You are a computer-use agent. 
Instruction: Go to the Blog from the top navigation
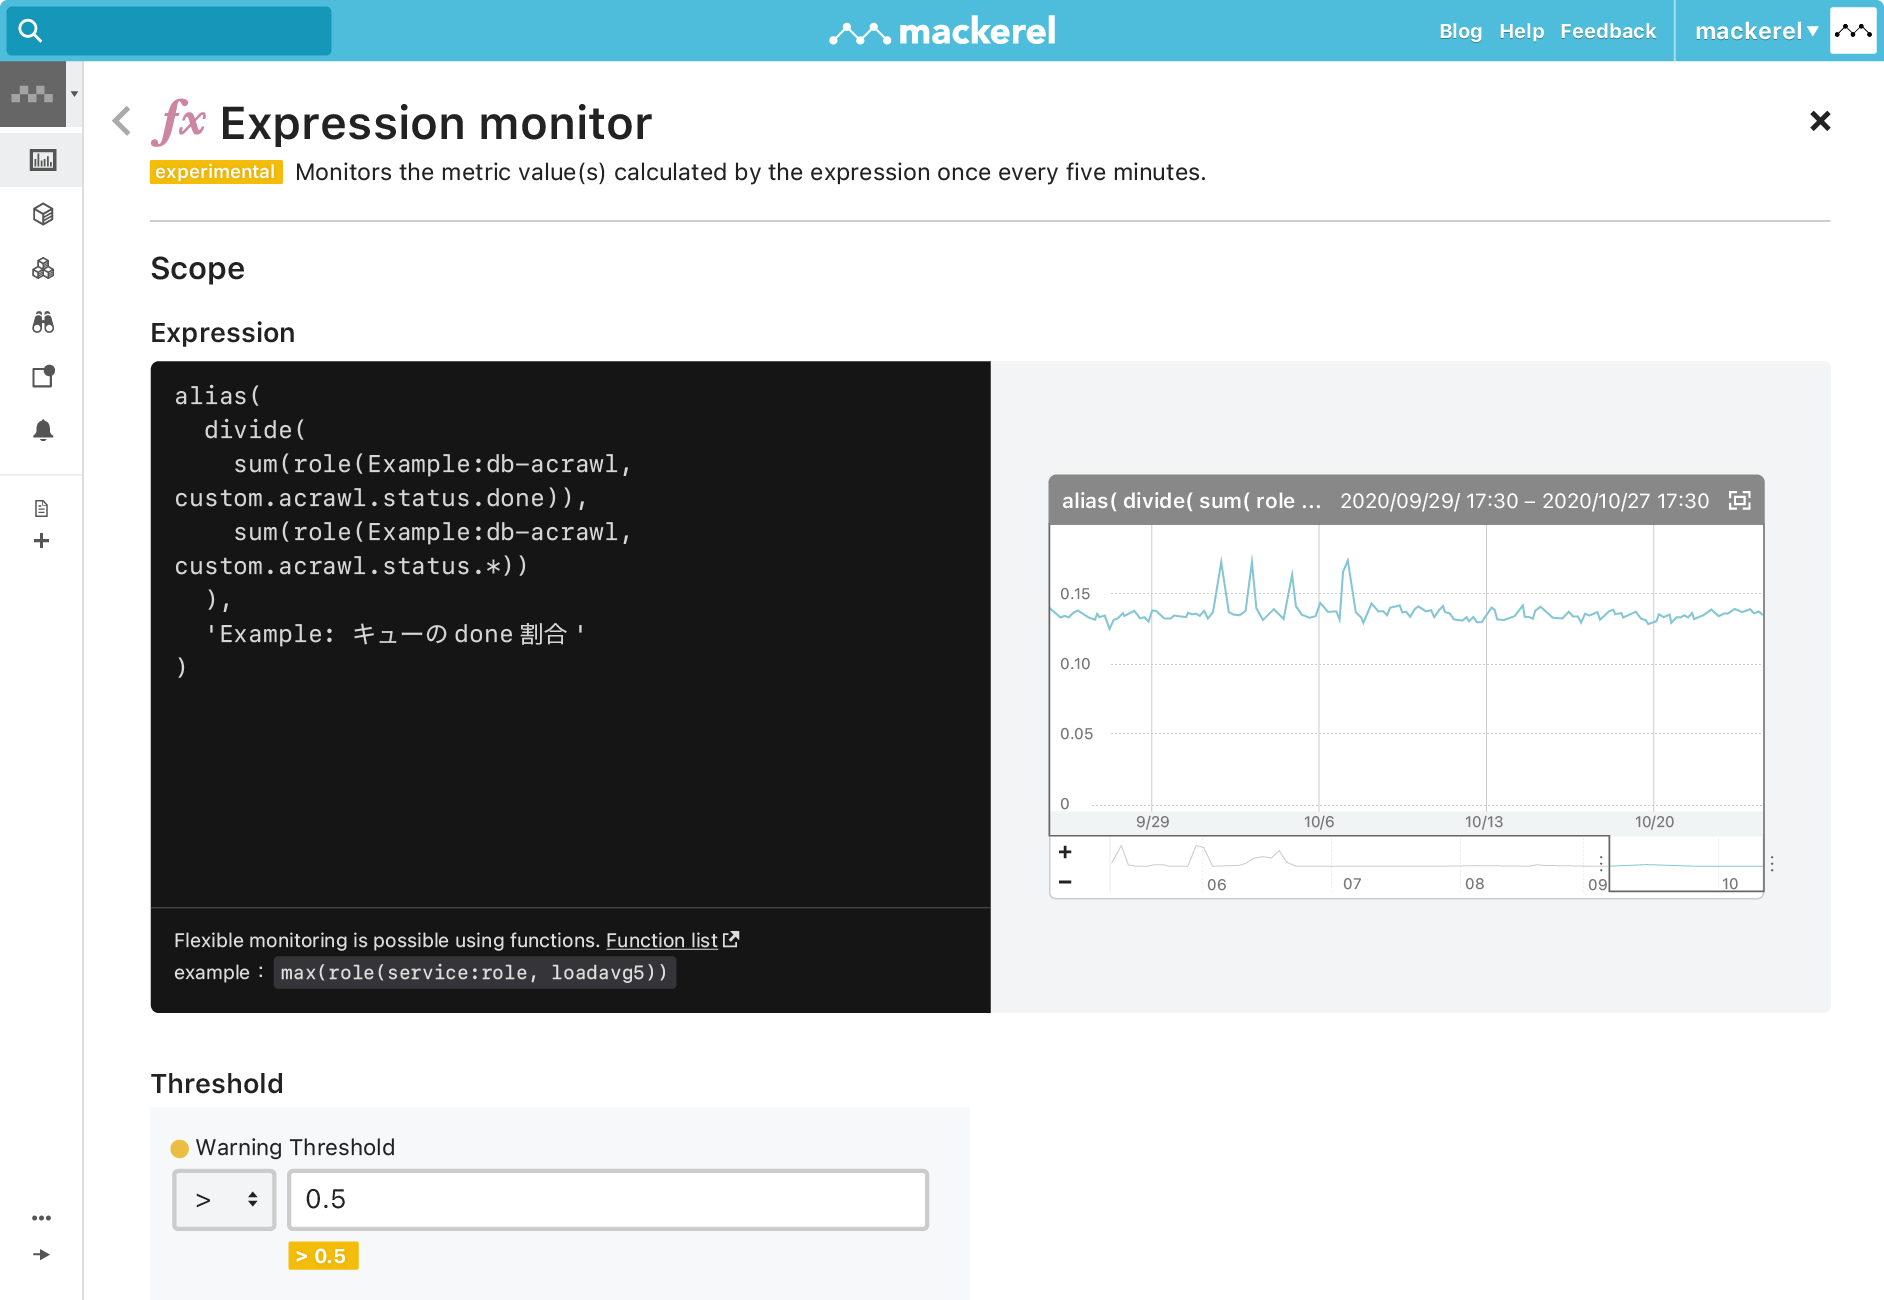pos(1461,31)
